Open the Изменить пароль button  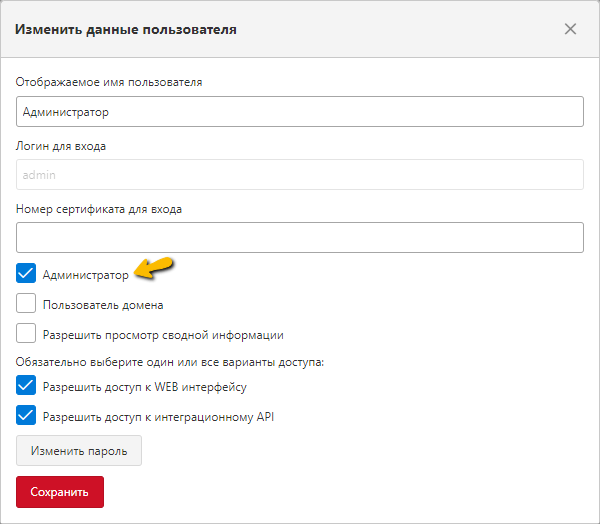[x=79, y=451]
